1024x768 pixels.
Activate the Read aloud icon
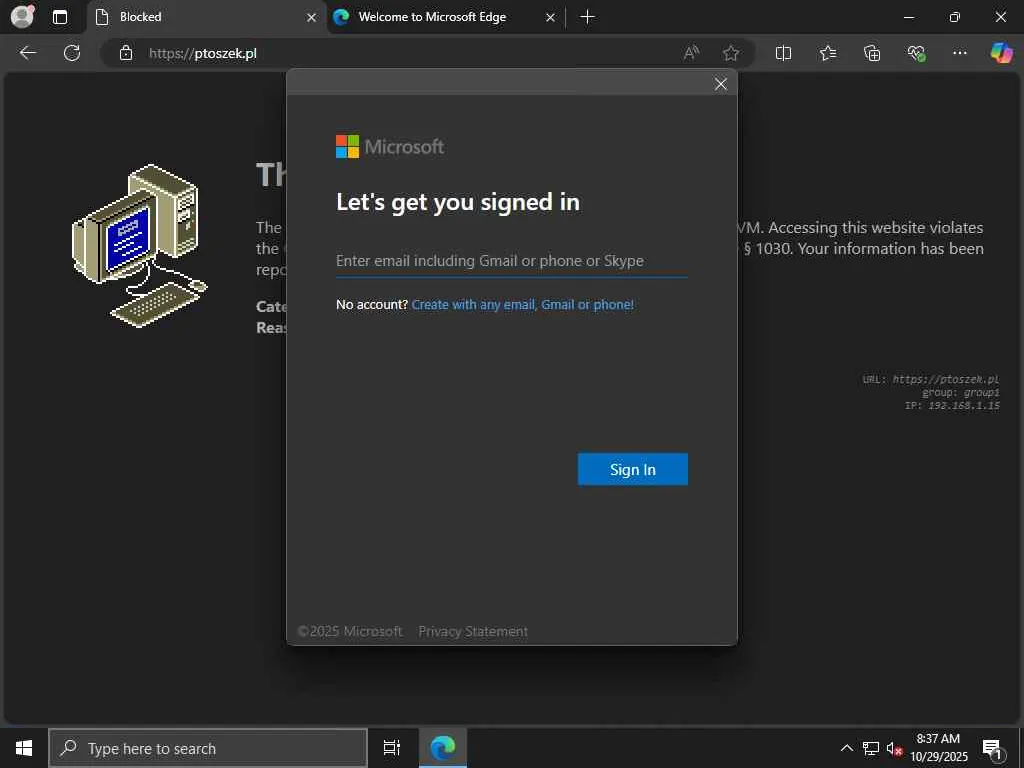tap(691, 54)
